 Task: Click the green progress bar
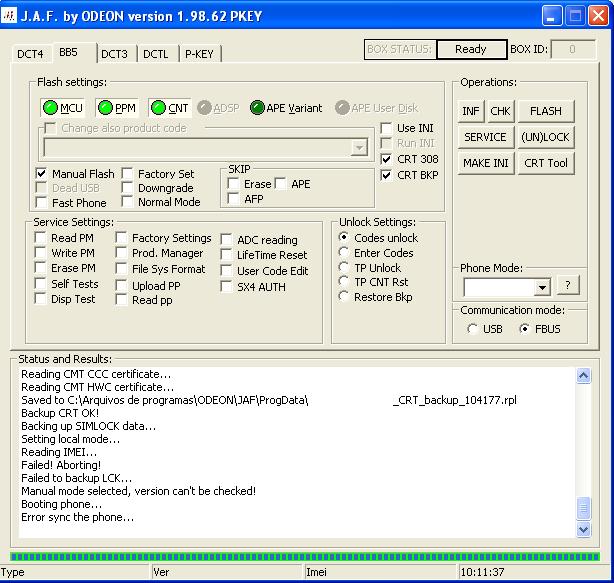click(x=305, y=555)
